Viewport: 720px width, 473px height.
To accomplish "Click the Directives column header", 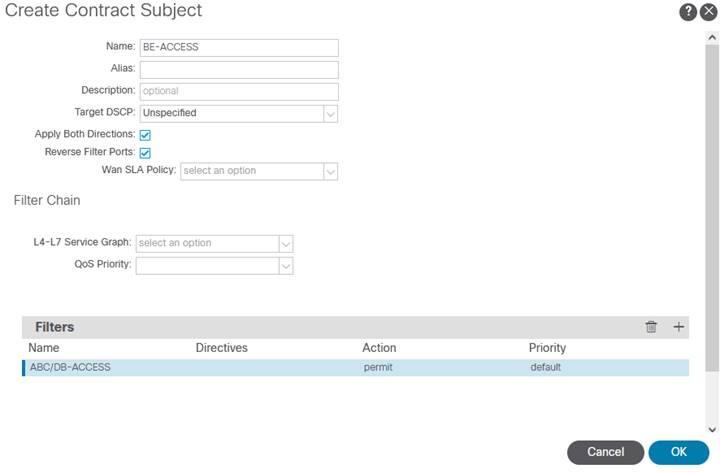I will click(x=221, y=348).
